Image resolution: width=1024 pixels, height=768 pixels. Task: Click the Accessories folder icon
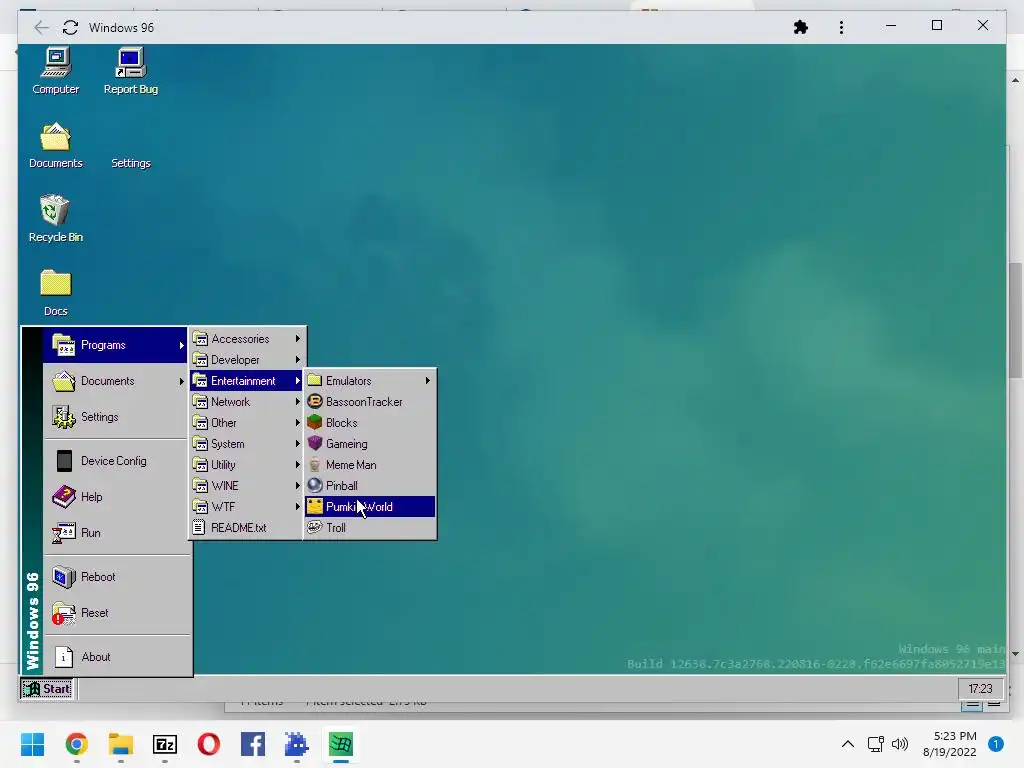point(200,339)
